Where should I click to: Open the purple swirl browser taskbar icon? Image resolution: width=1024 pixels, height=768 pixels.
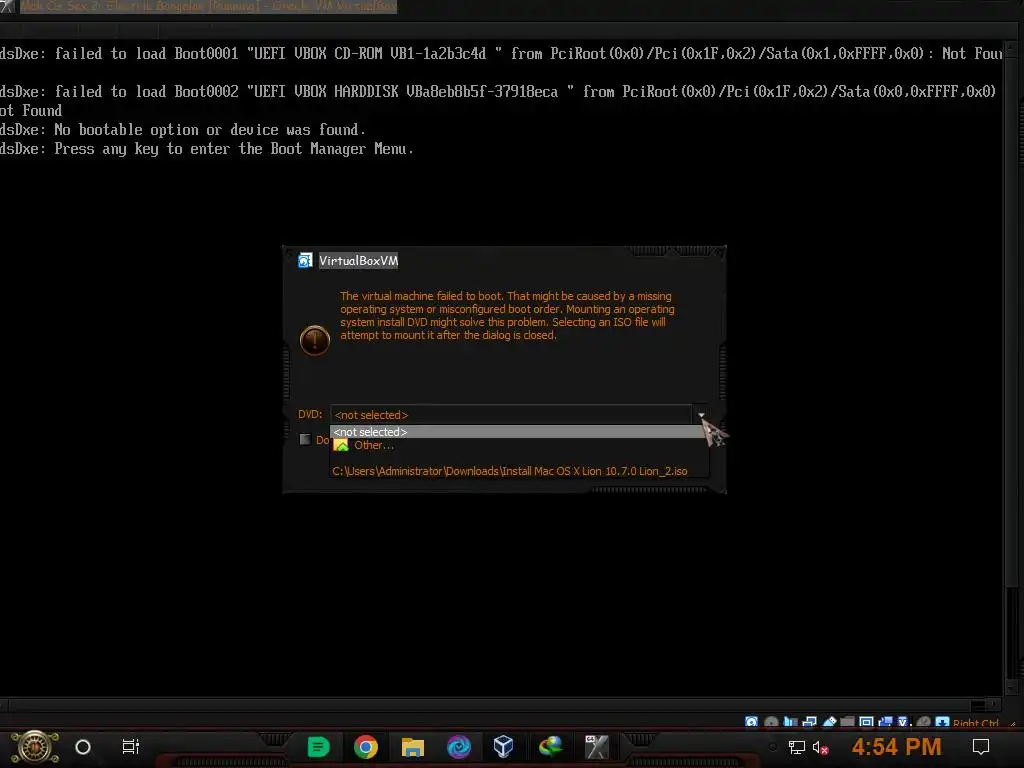pyautogui.click(x=458, y=746)
